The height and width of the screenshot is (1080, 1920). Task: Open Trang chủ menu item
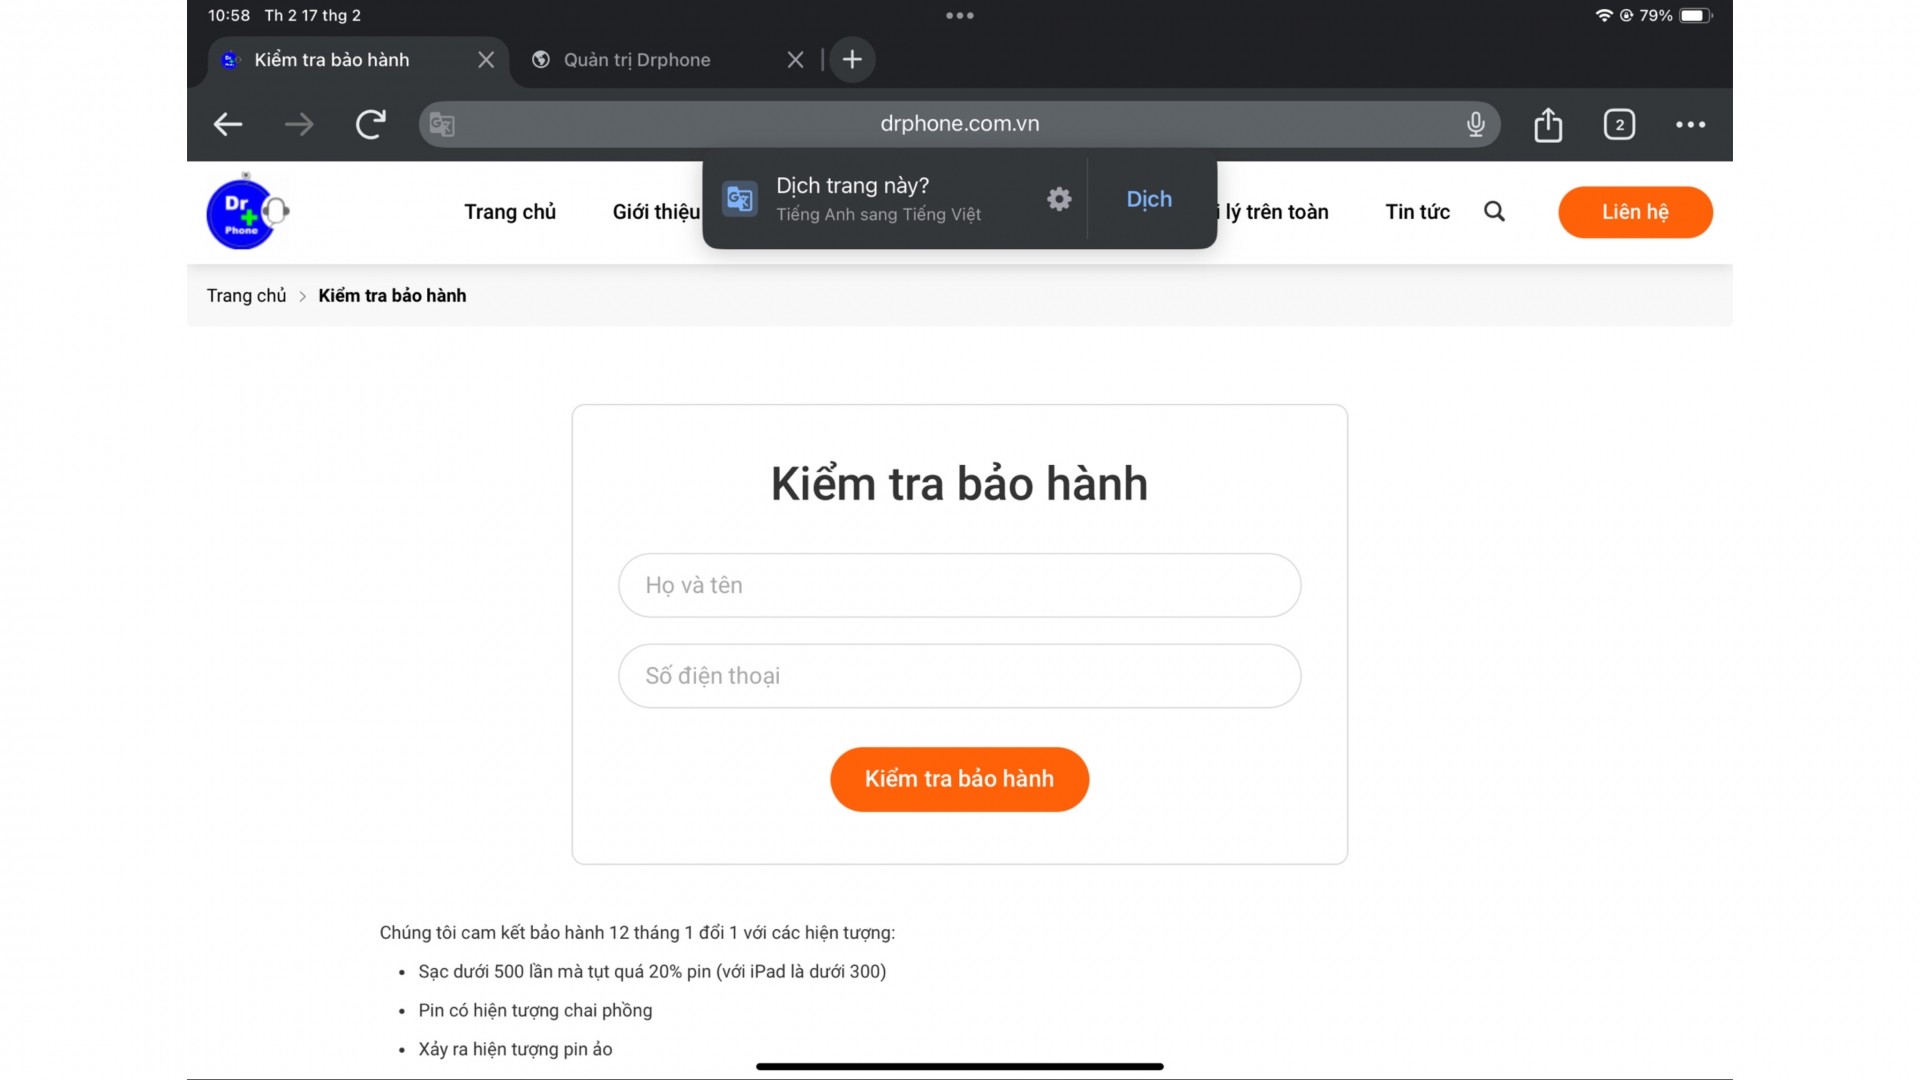pyautogui.click(x=509, y=212)
